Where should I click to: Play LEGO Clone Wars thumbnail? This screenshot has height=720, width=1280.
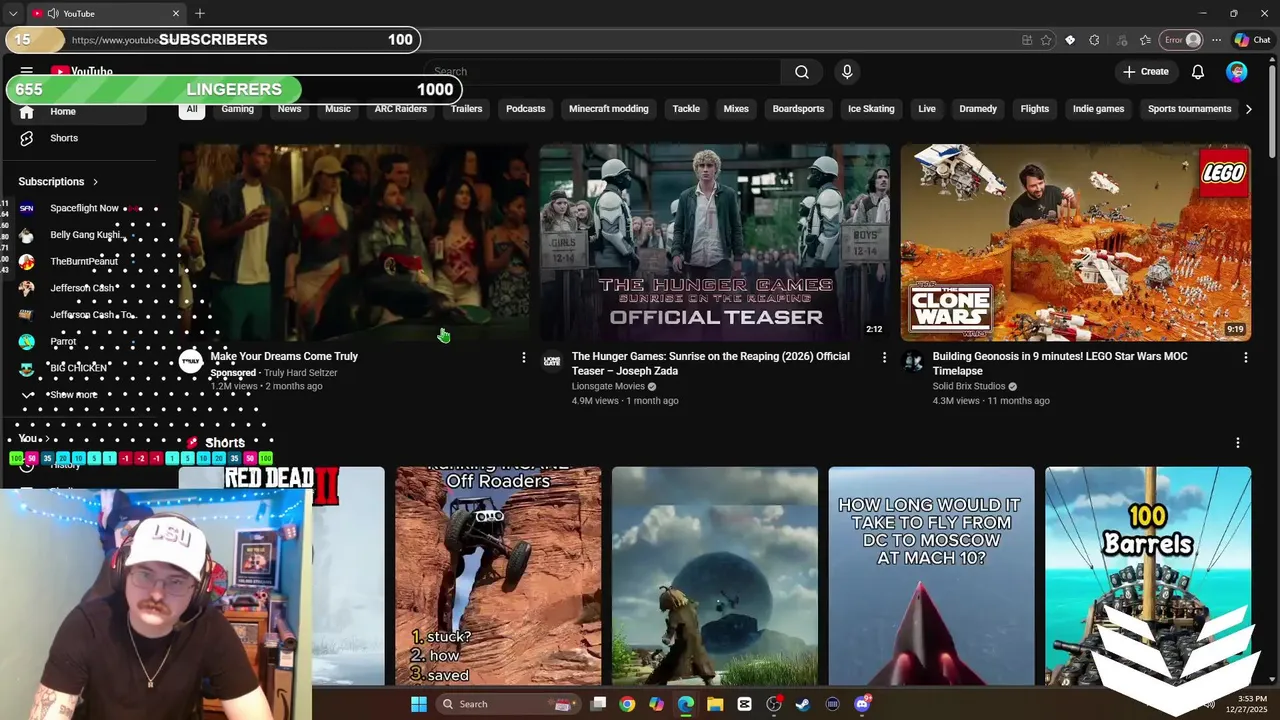coord(1076,243)
